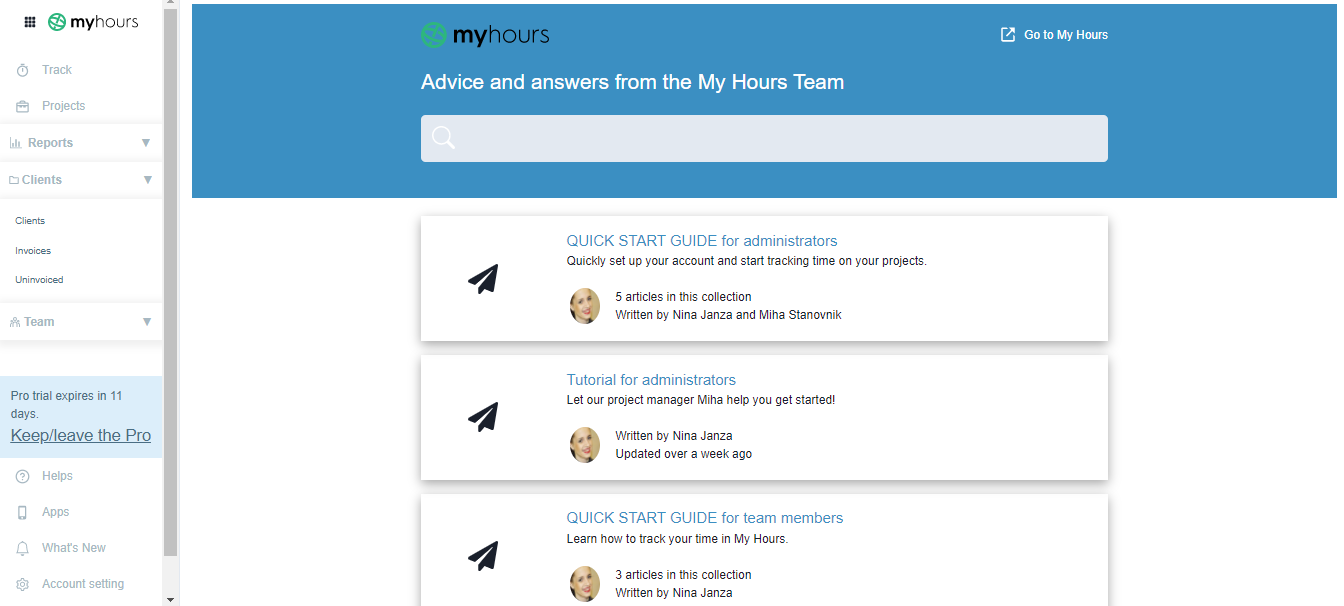Click the sidebar scrollbar up arrow
The image size is (1344, 606).
170,4
